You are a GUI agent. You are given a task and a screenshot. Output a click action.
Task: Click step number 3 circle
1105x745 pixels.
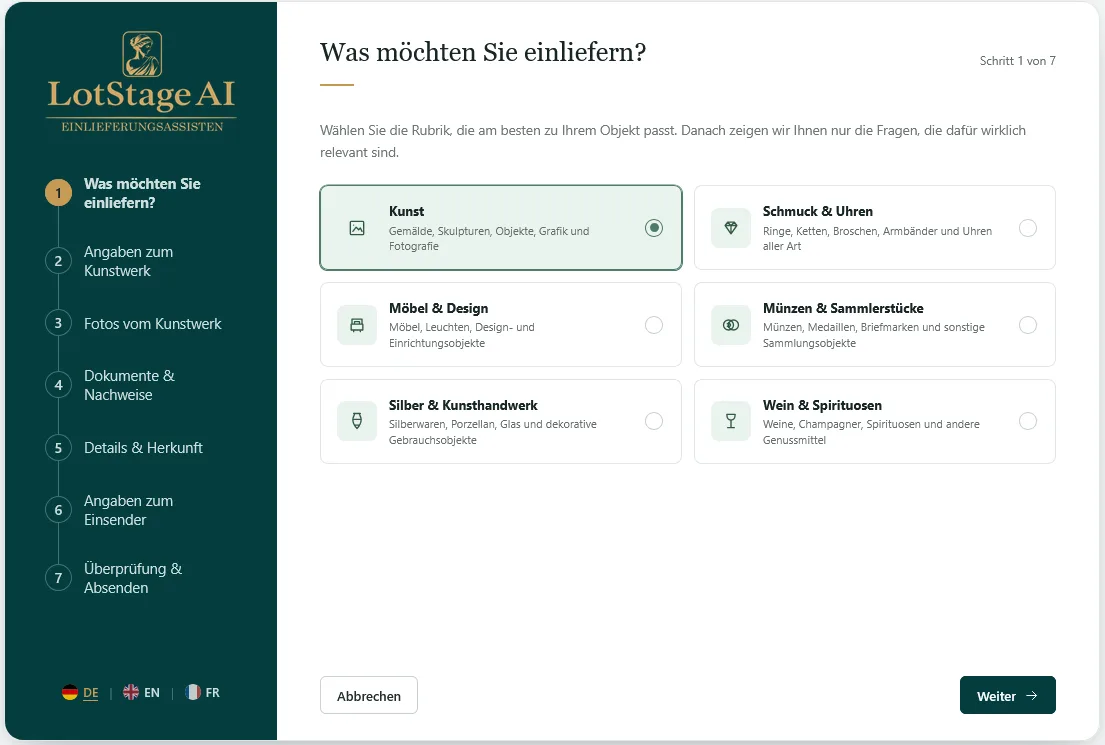click(58, 324)
